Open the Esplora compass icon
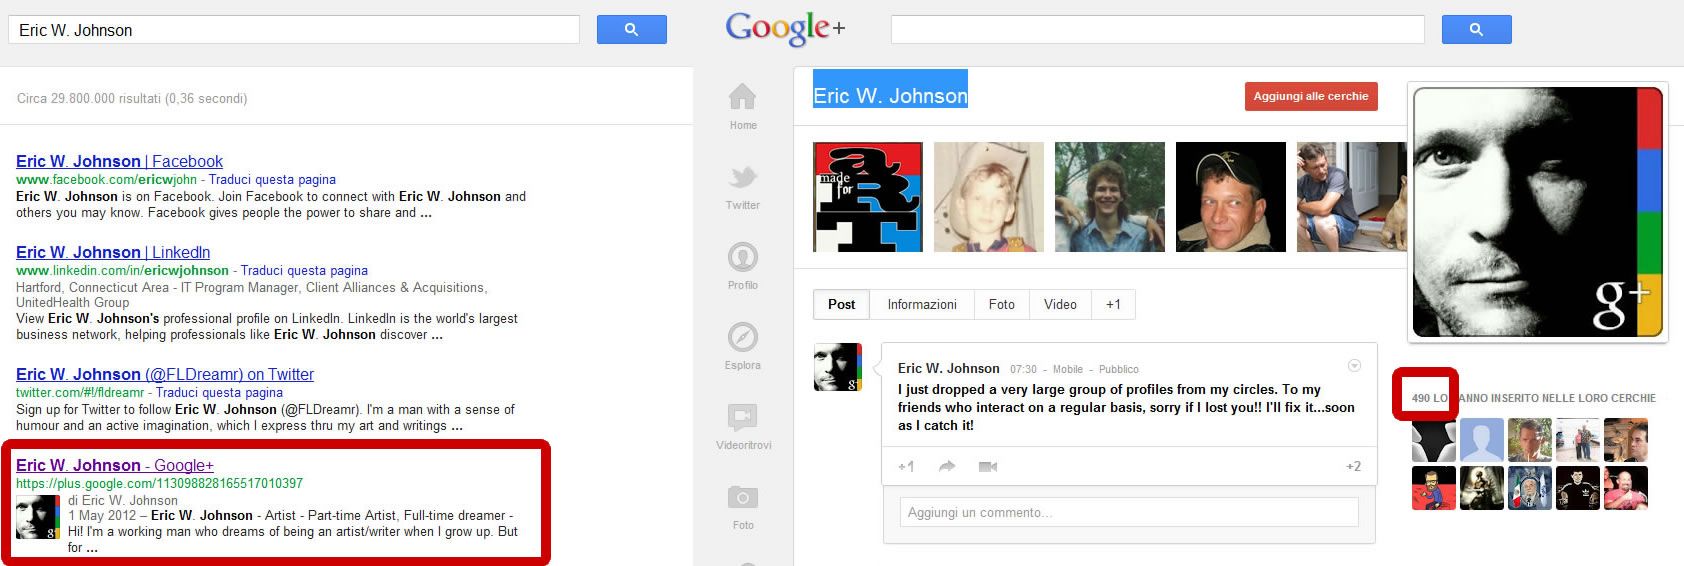This screenshot has height=566, width=1684. [x=742, y=338]
